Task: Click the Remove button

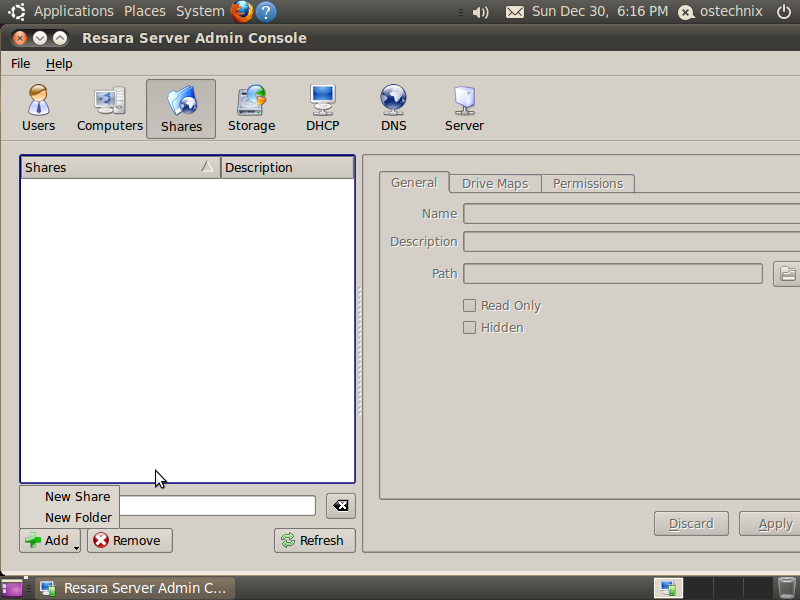Action: click(x=130, y=540)
